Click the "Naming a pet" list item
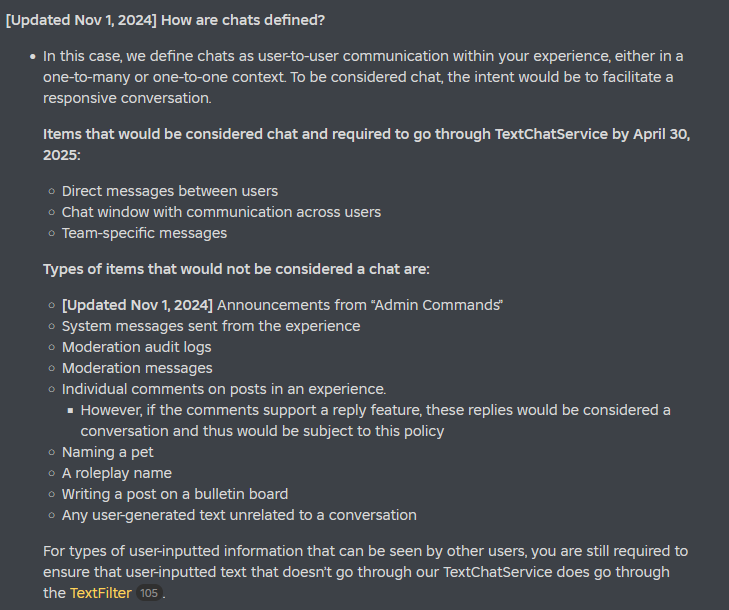 107,452
